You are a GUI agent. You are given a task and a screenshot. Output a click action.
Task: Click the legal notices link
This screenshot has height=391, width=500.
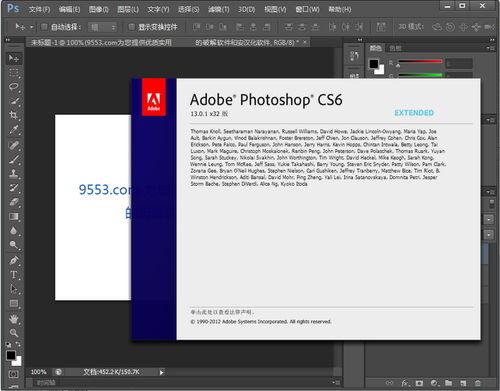(222, 312)
